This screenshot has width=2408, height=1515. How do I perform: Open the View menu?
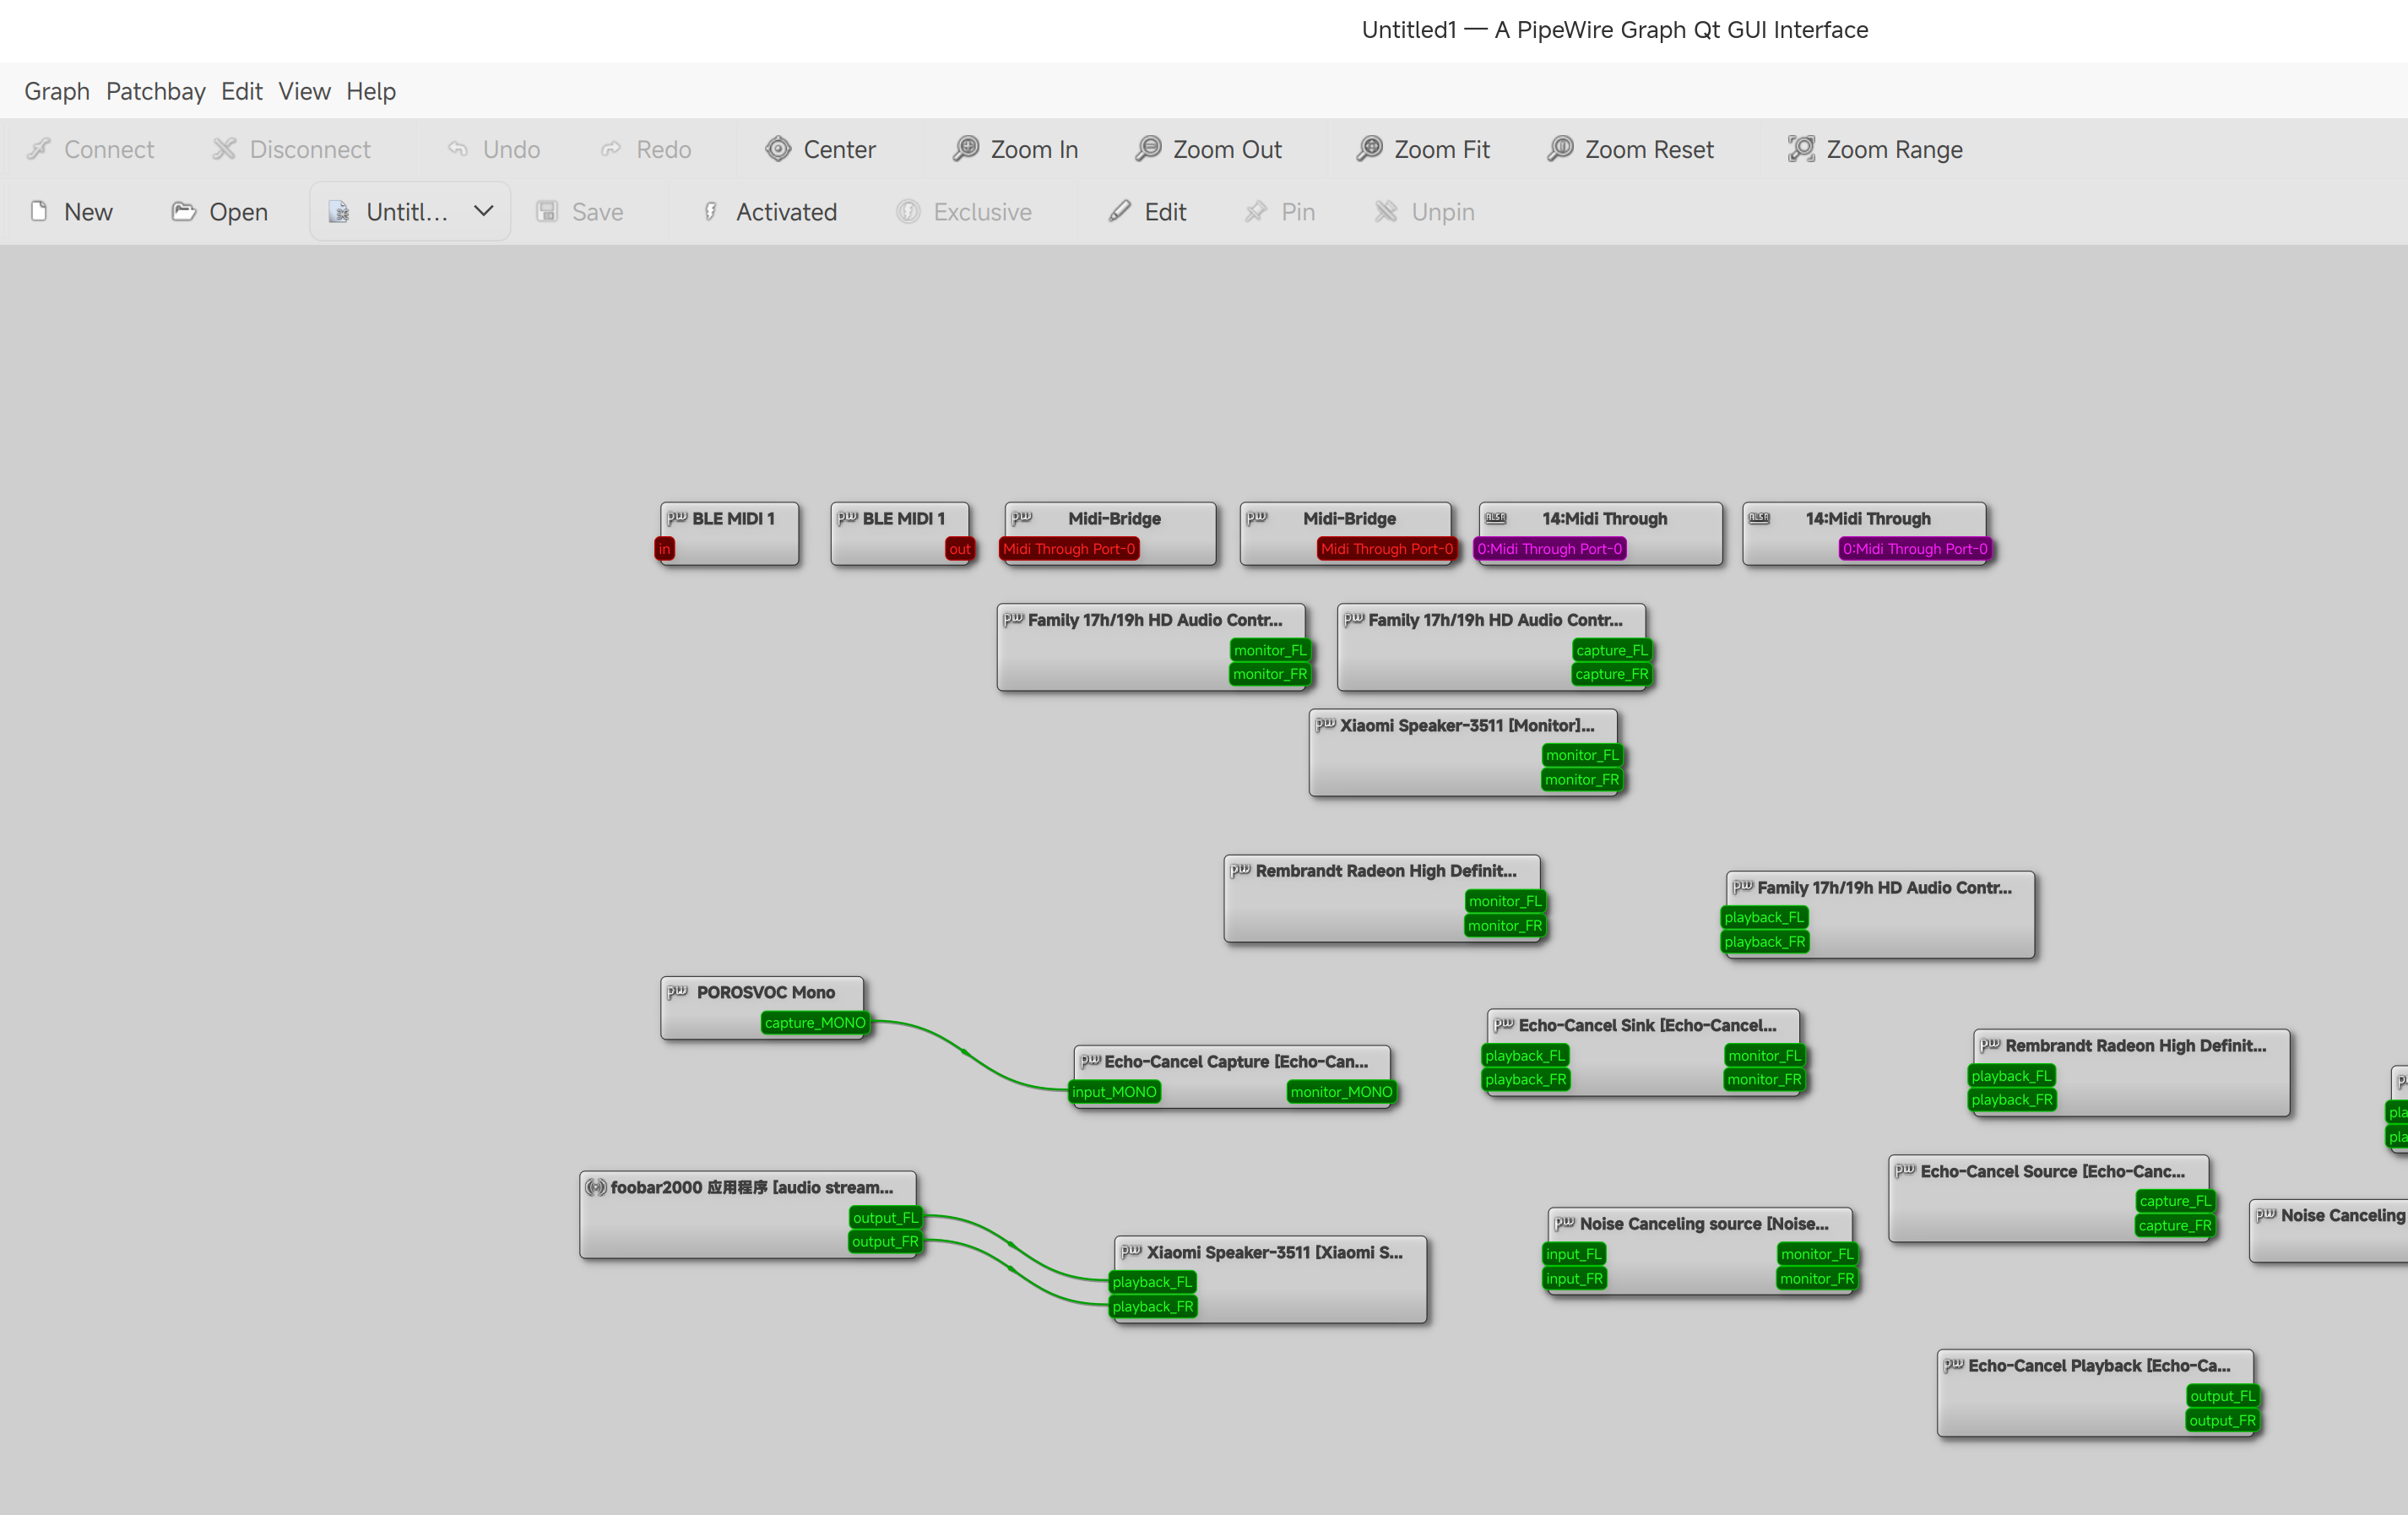click(x=304, y=91)
